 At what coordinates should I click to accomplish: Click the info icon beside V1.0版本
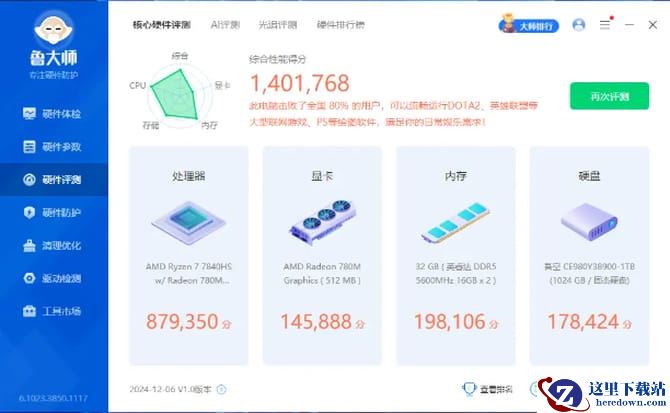(x=221, y=389)
